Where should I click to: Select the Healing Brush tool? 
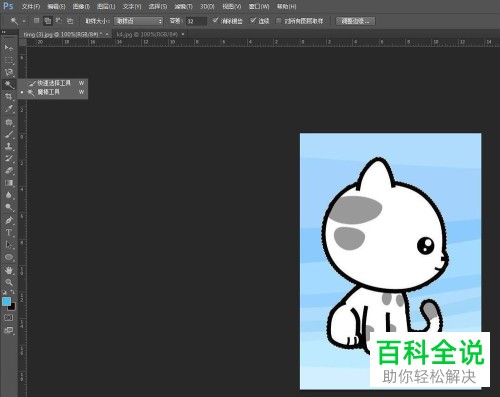point(9,122)
